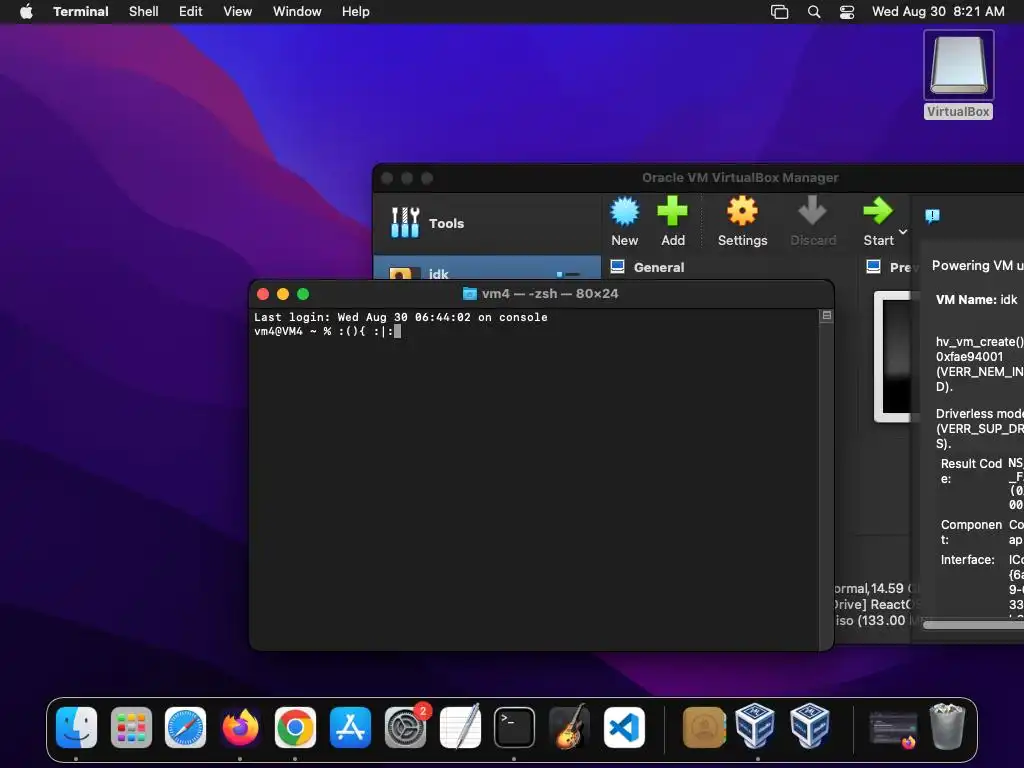
Task: Click Discard in VirtualBox Manager toolbar
Action: point(813,221)
